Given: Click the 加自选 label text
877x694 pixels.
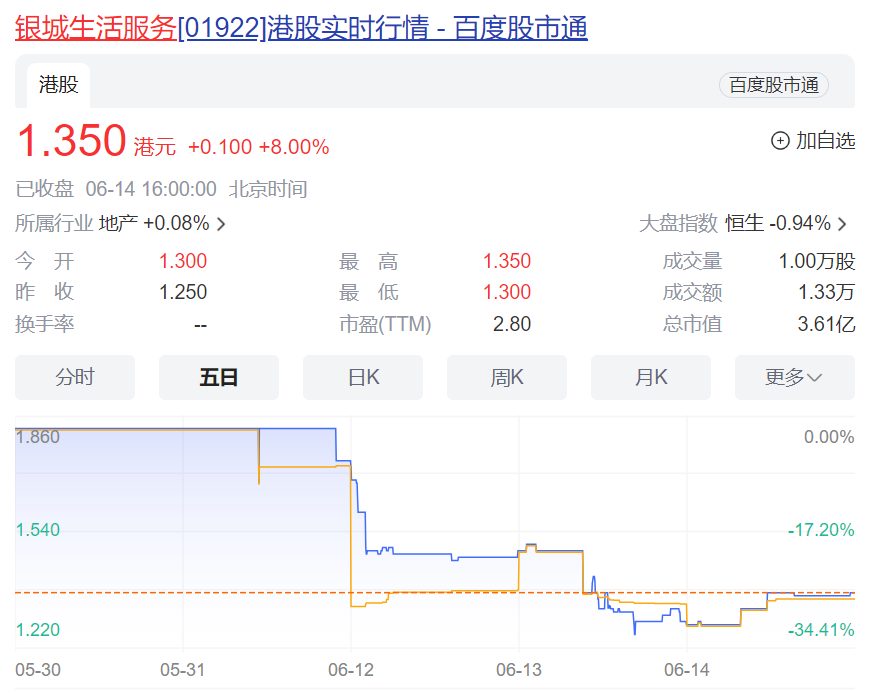Looking at the screenshot, I should click(x=826, y=140).
